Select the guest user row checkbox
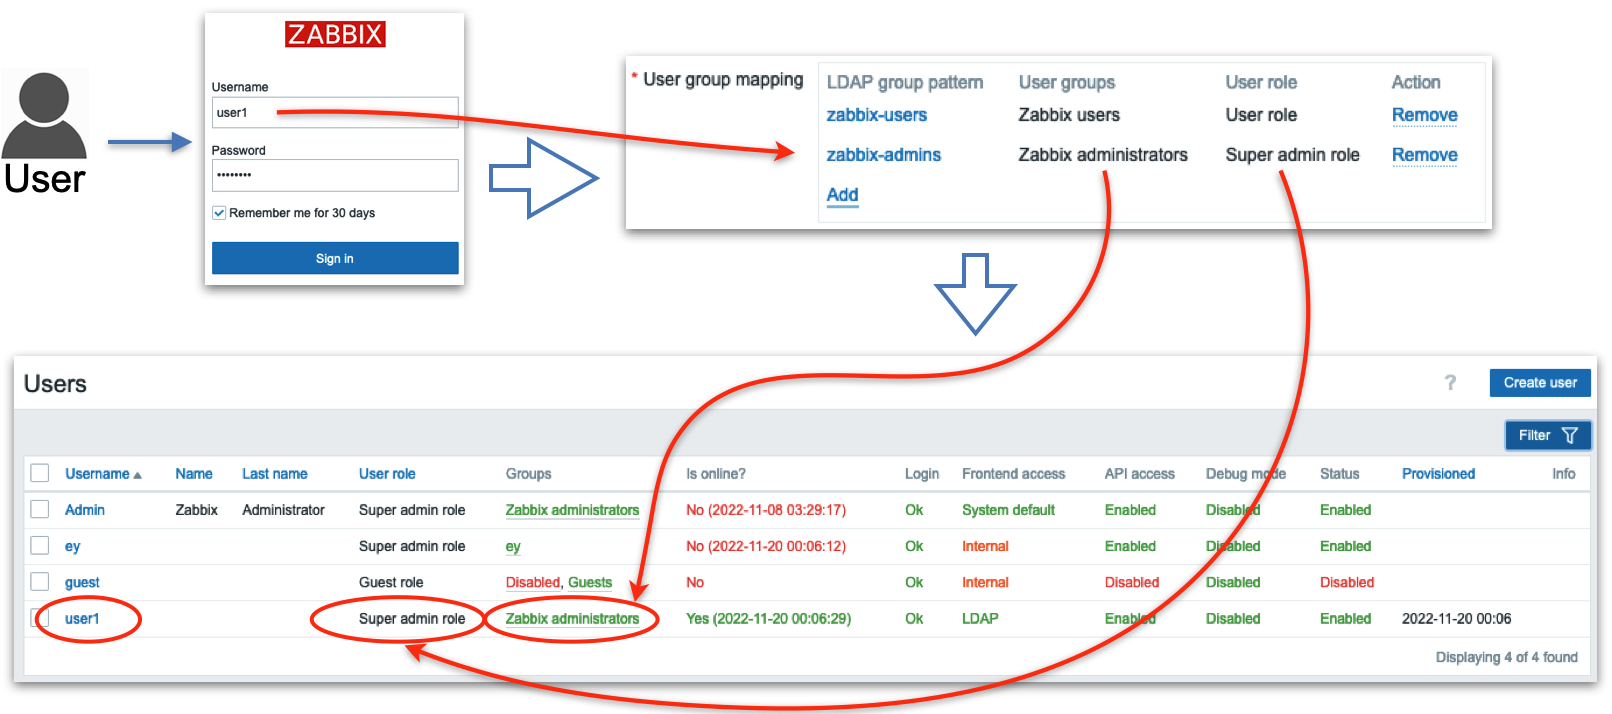The image size is (1612, 714). coord(40,582)
